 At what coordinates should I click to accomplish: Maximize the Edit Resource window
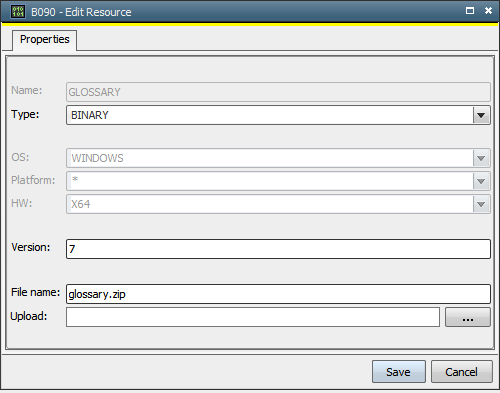pos(470,11)
